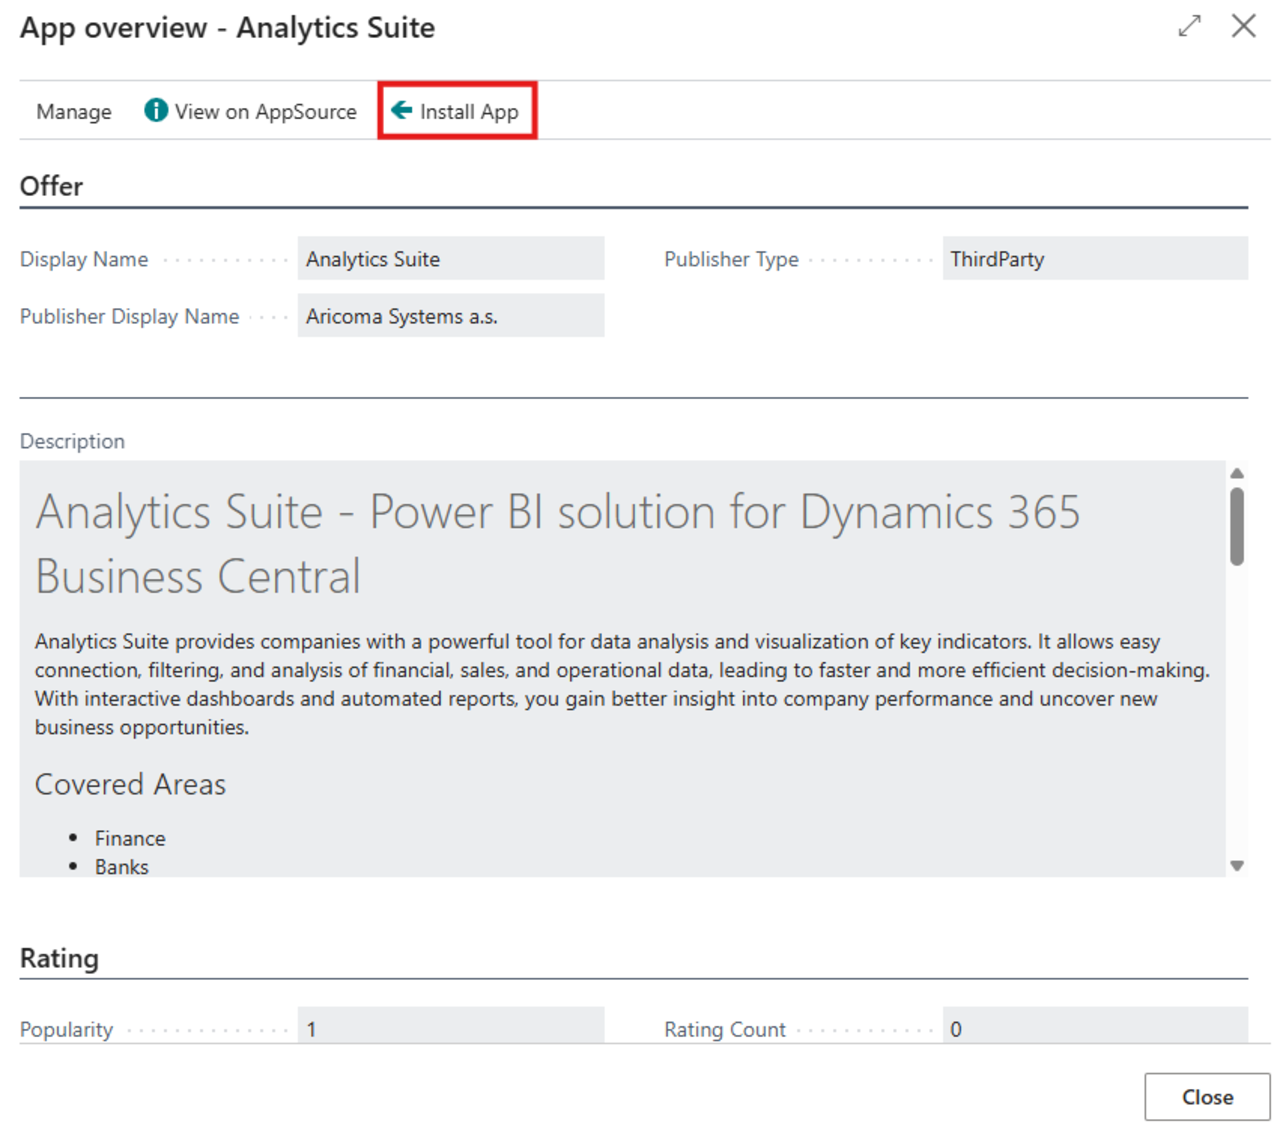Select the Display Name field
The width and height of the screenshot is (1280, 1136).
tap(450, 258)
